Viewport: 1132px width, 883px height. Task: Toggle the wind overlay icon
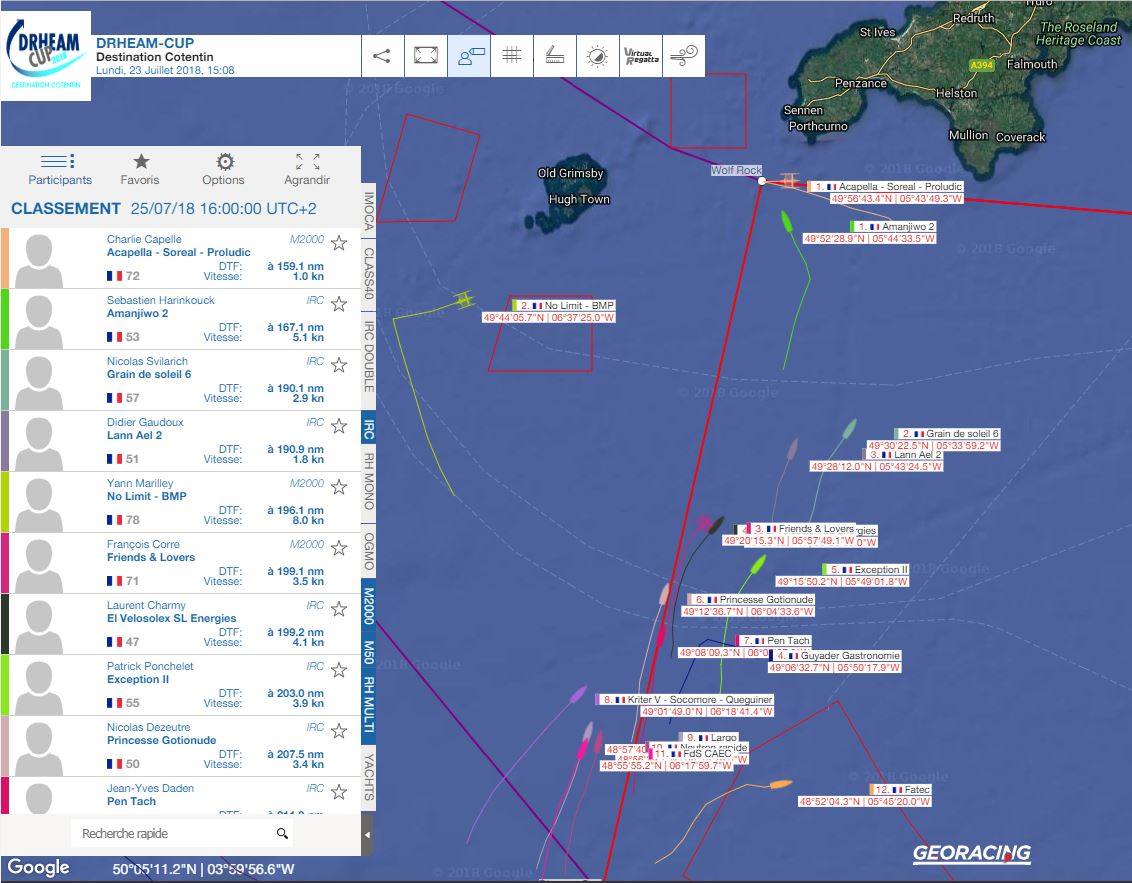pos(684,56)
